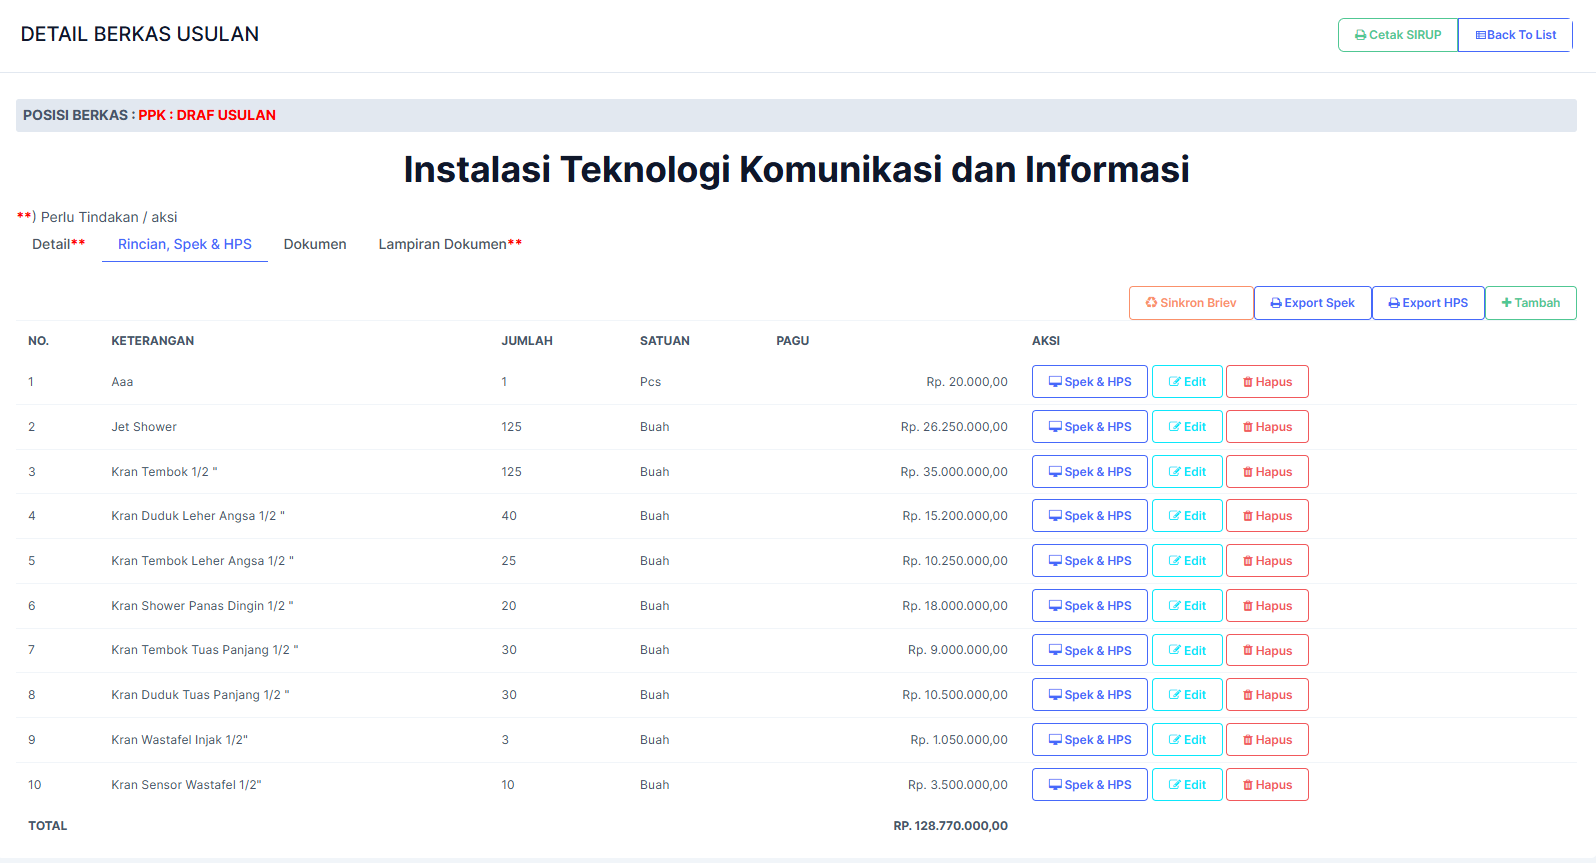Go back using Back To List
The width and height of the screenshot is (1596, 863).
(1515, 35)
